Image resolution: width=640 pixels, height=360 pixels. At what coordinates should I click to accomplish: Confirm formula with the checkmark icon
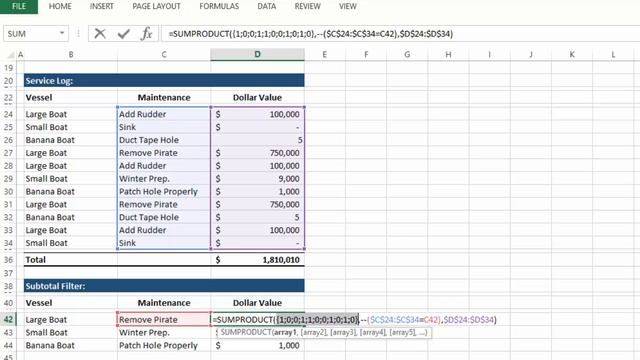[123, 33]
